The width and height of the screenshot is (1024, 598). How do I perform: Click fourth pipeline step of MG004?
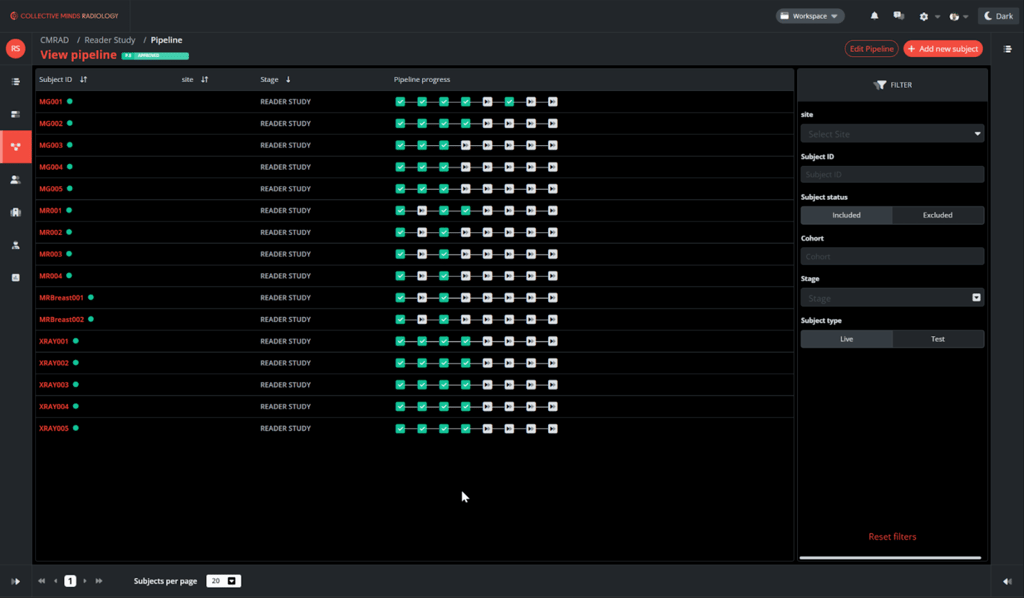tap(466, 167)
